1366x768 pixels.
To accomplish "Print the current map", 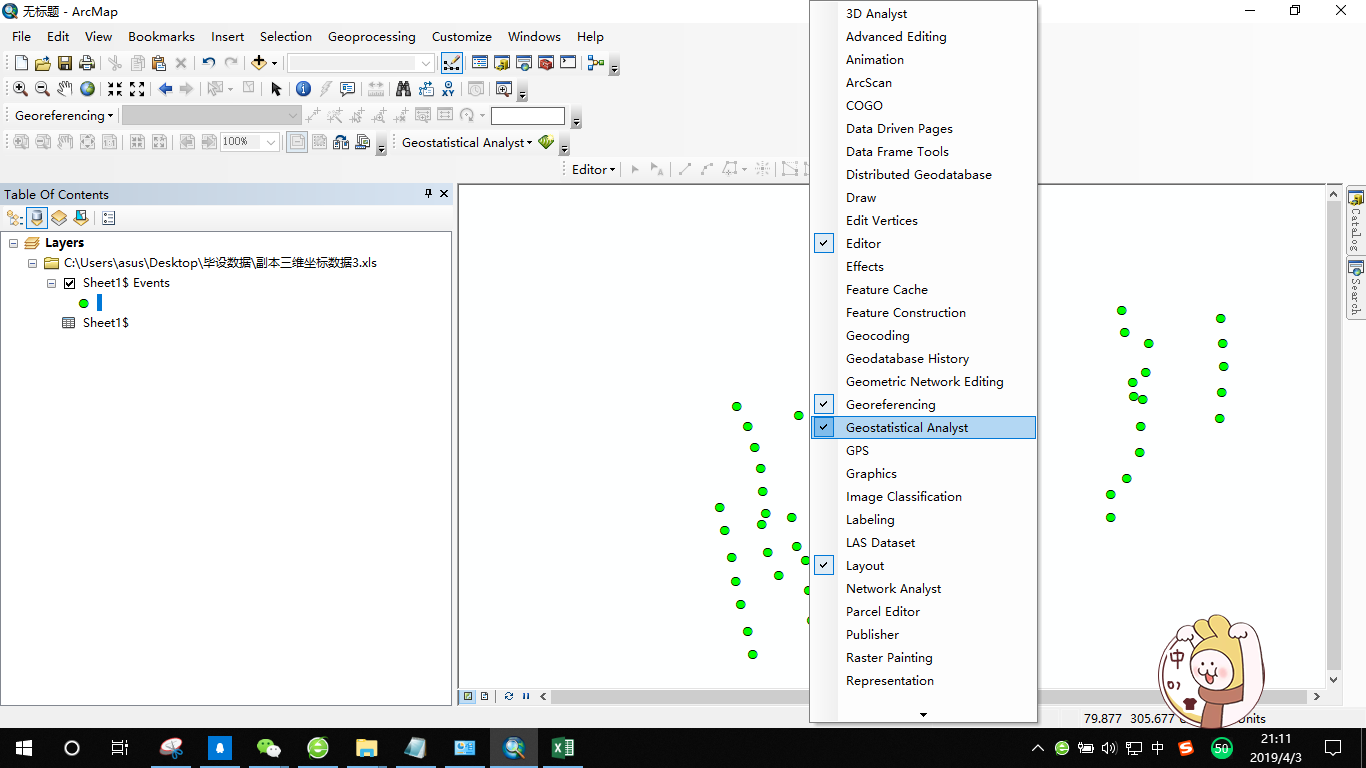I will point(86,63).
